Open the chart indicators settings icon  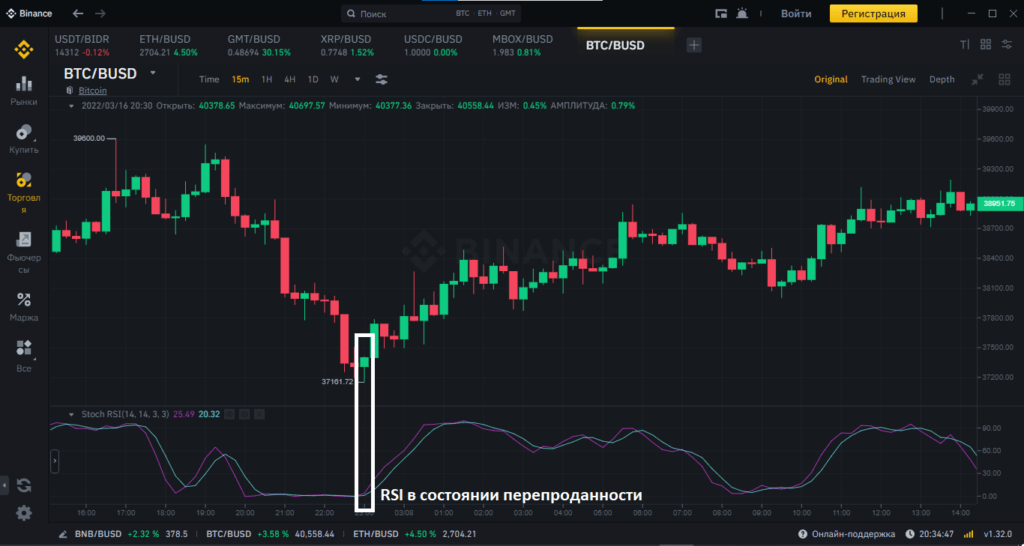381,79
